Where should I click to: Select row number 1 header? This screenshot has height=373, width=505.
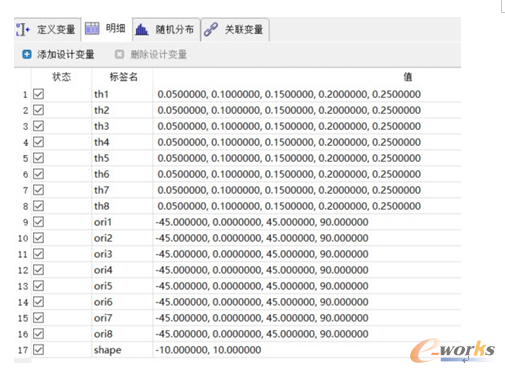pyautogui.click(x=23, y=94)
